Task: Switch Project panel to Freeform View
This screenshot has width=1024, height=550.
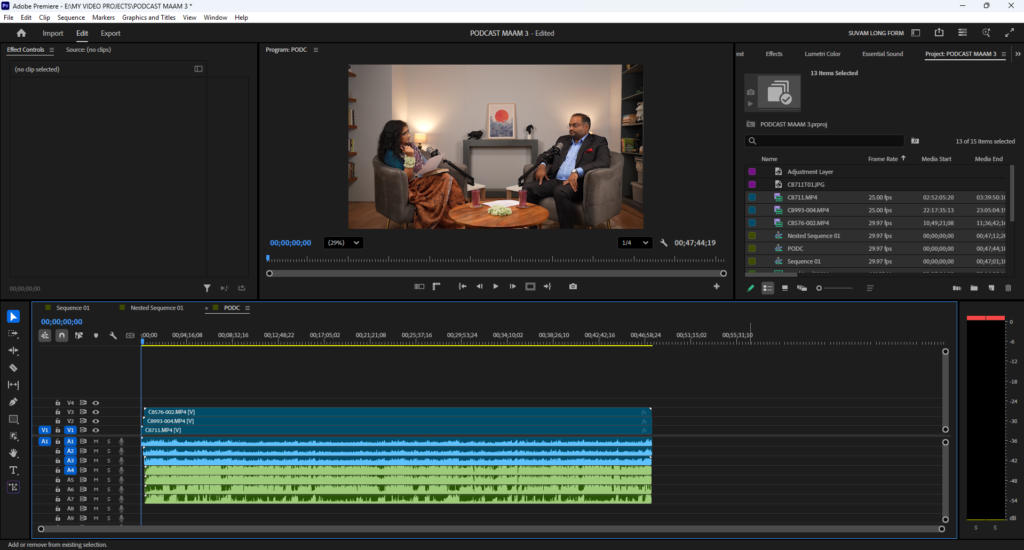Action: 802,288
